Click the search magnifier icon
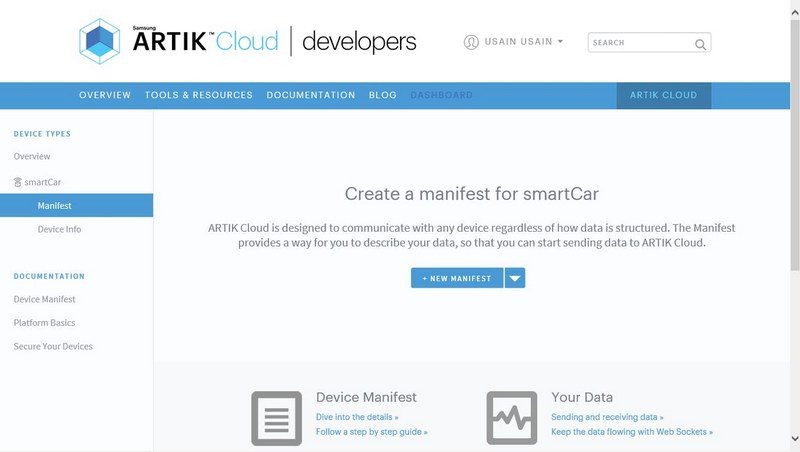The image size is (800, 452). click(x=701, y=44)
